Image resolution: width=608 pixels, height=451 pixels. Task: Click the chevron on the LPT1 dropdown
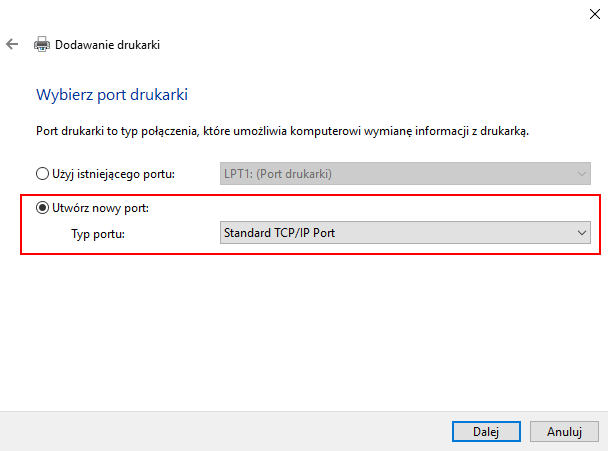(581, 174)
